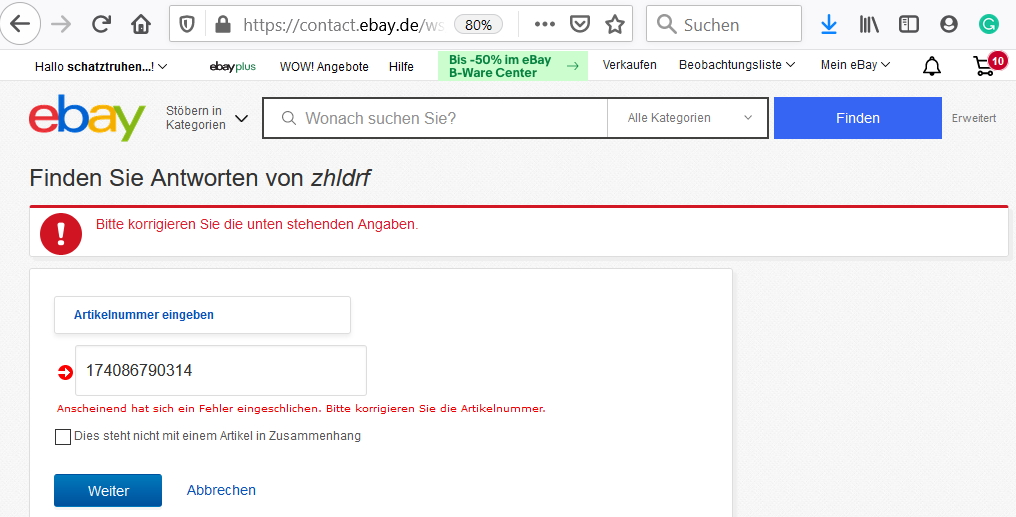
Task: Open the Firefox library icon
Action: (x=869, y=24)
